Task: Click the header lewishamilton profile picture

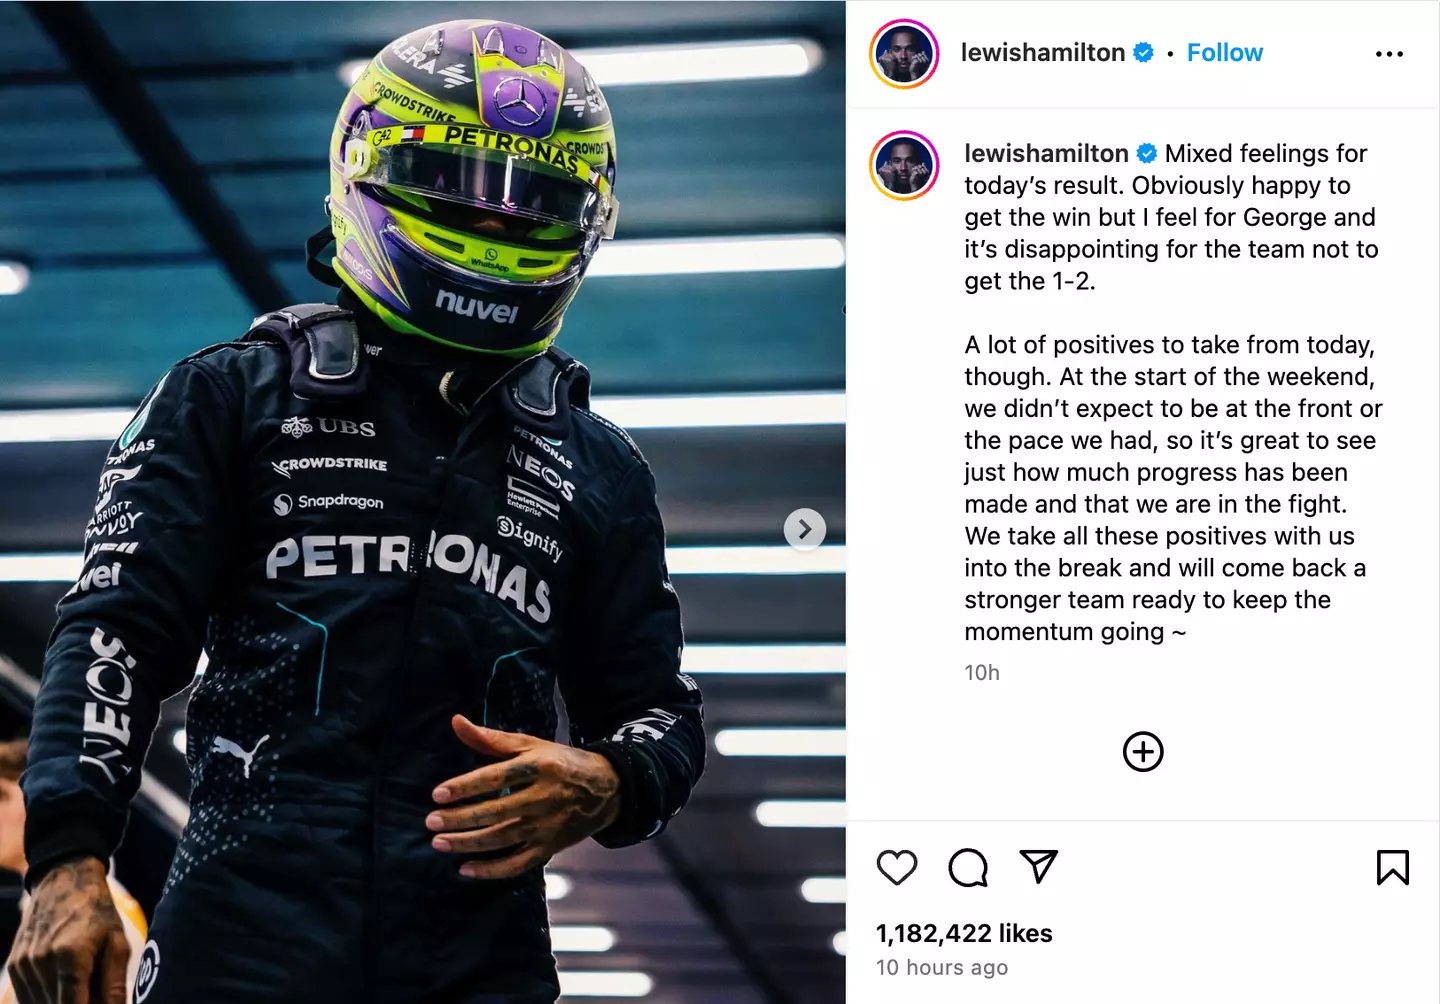Action: click(x=904, y=54)
